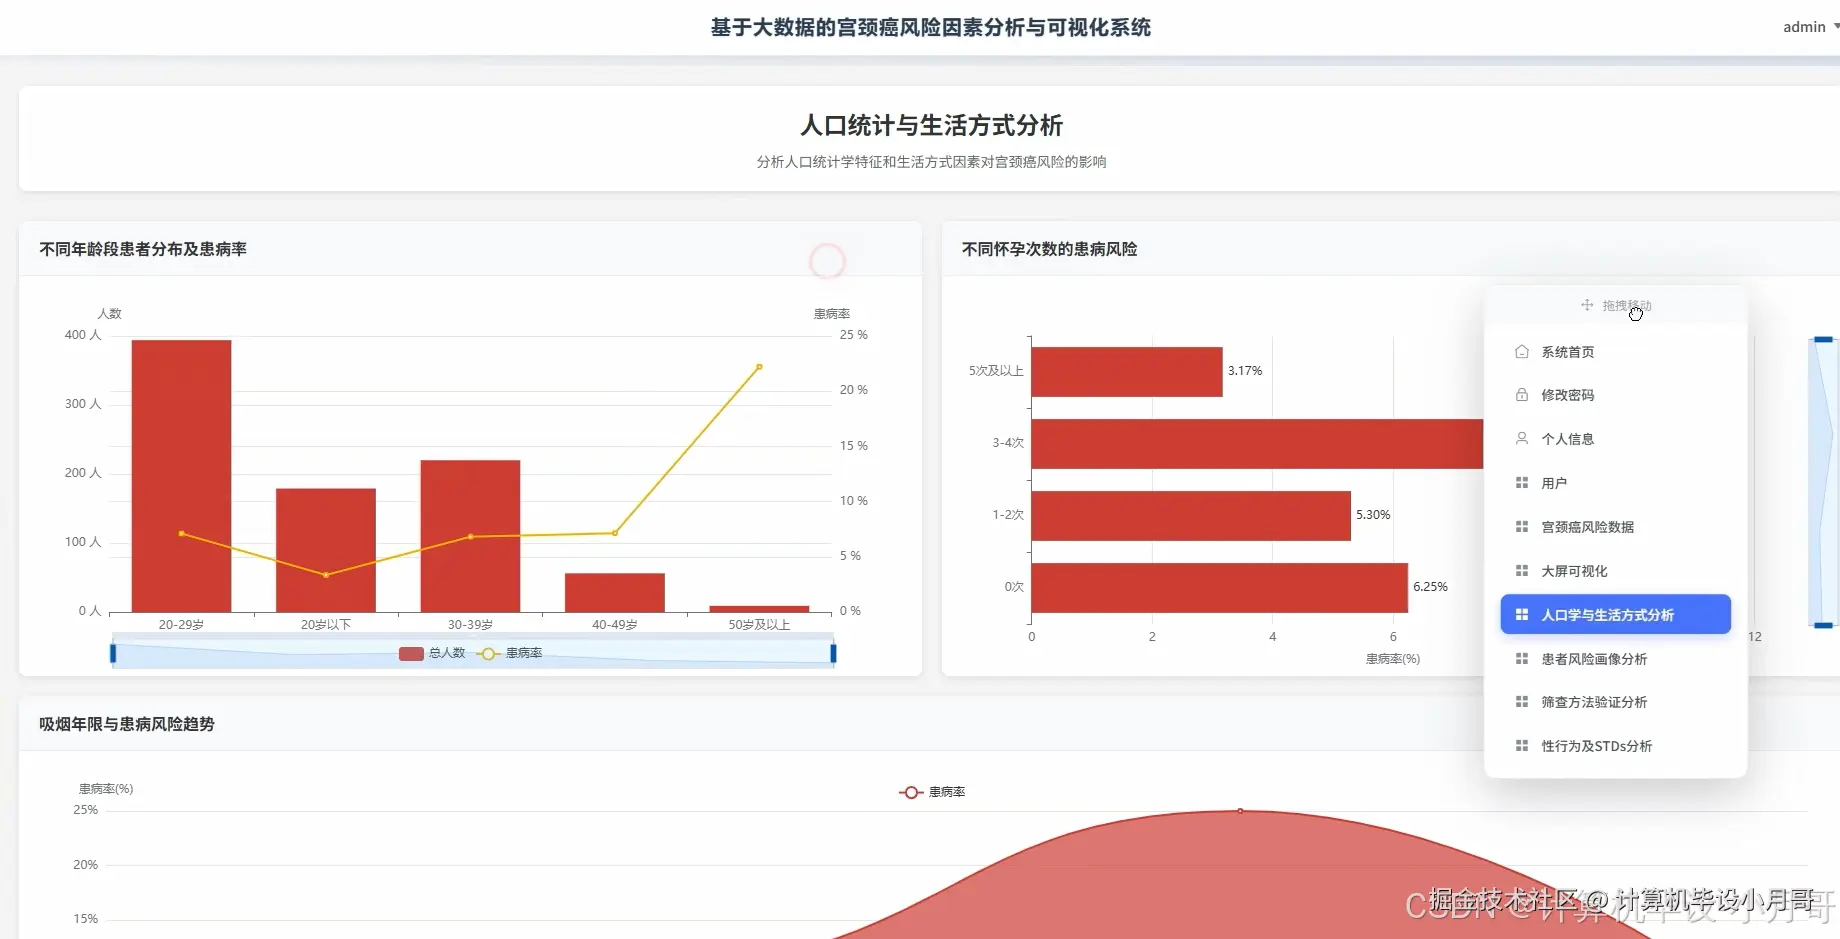The width and height of the screenshot is (1840, 939).
Task: Click the 50岁及以上 point on the yellow line
Action: (759, 367)
